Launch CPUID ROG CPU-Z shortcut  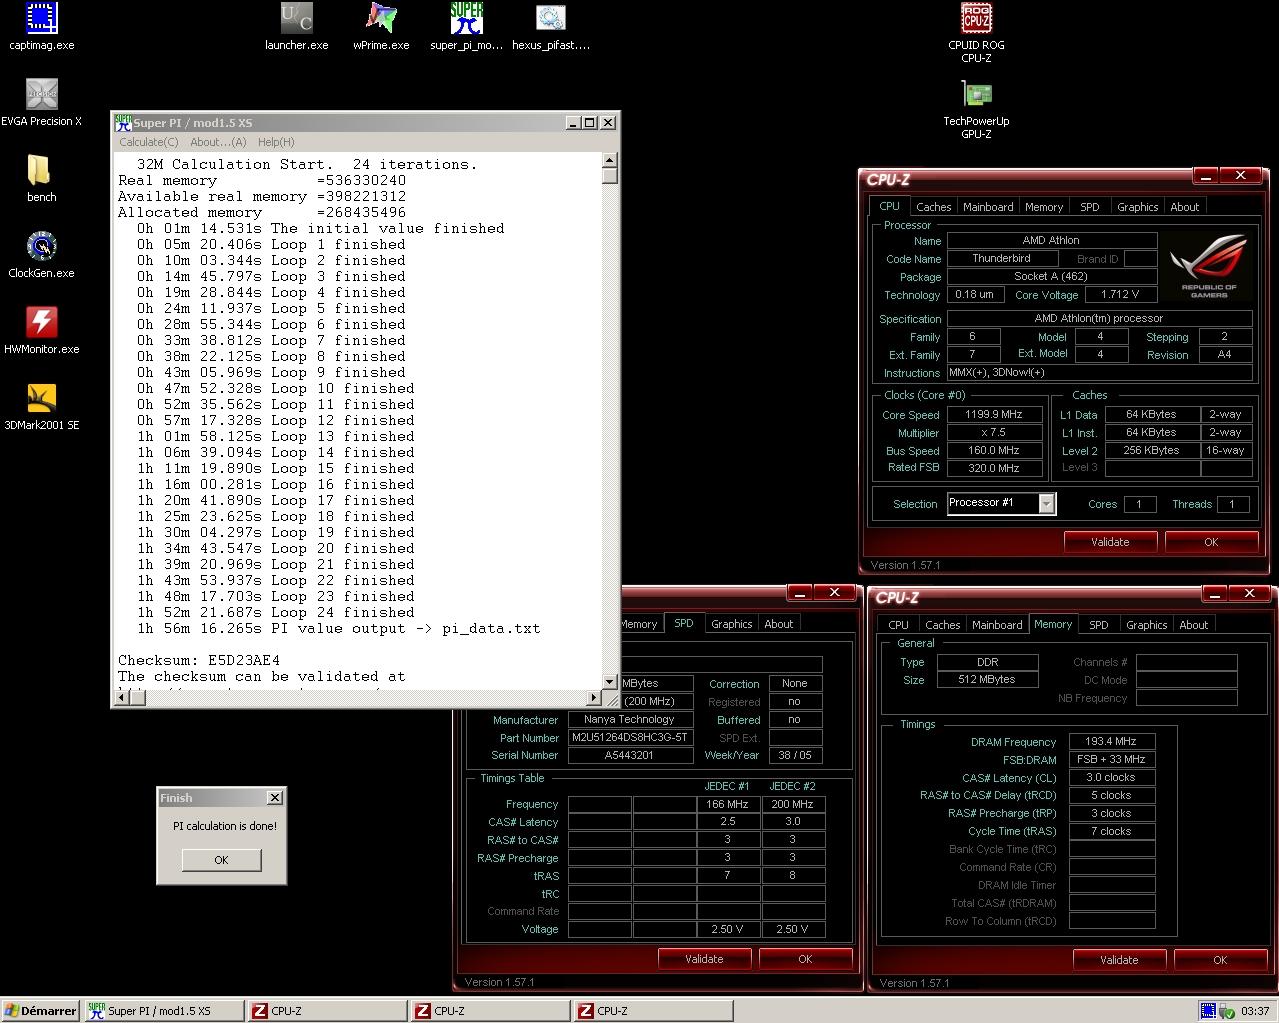[x=976, y=32]
